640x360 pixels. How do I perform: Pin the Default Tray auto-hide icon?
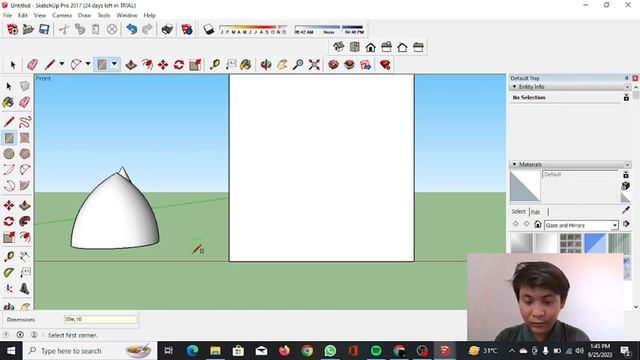[x=627, y=78]
